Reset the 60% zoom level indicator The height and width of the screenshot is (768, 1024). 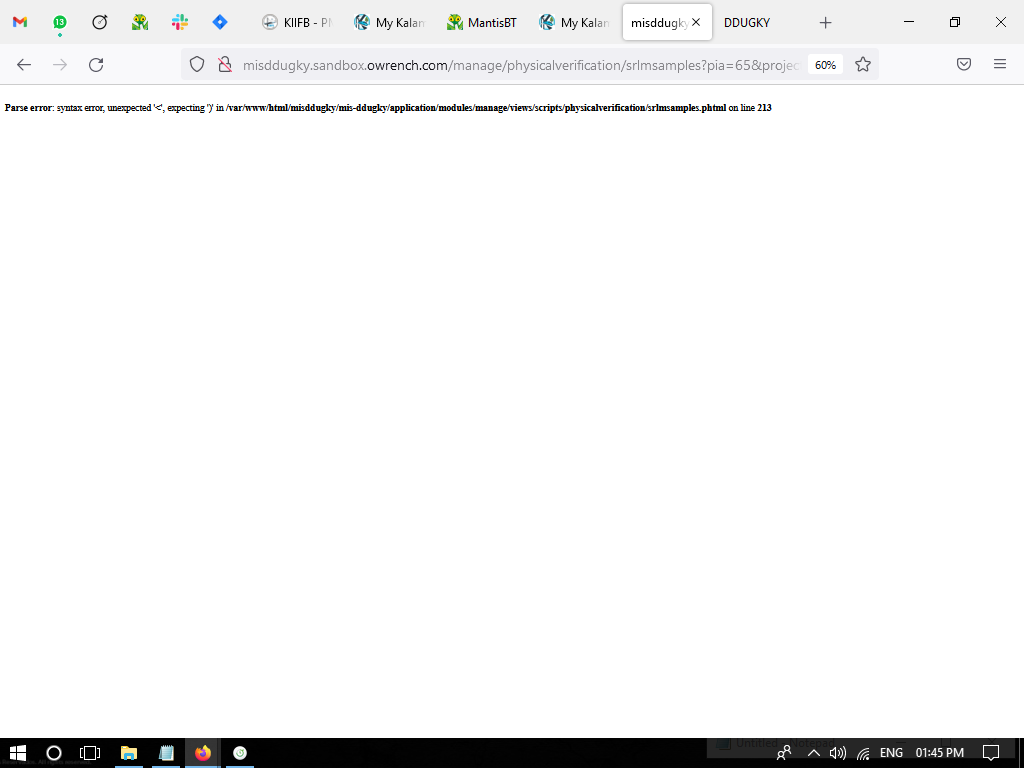[825, 65]
